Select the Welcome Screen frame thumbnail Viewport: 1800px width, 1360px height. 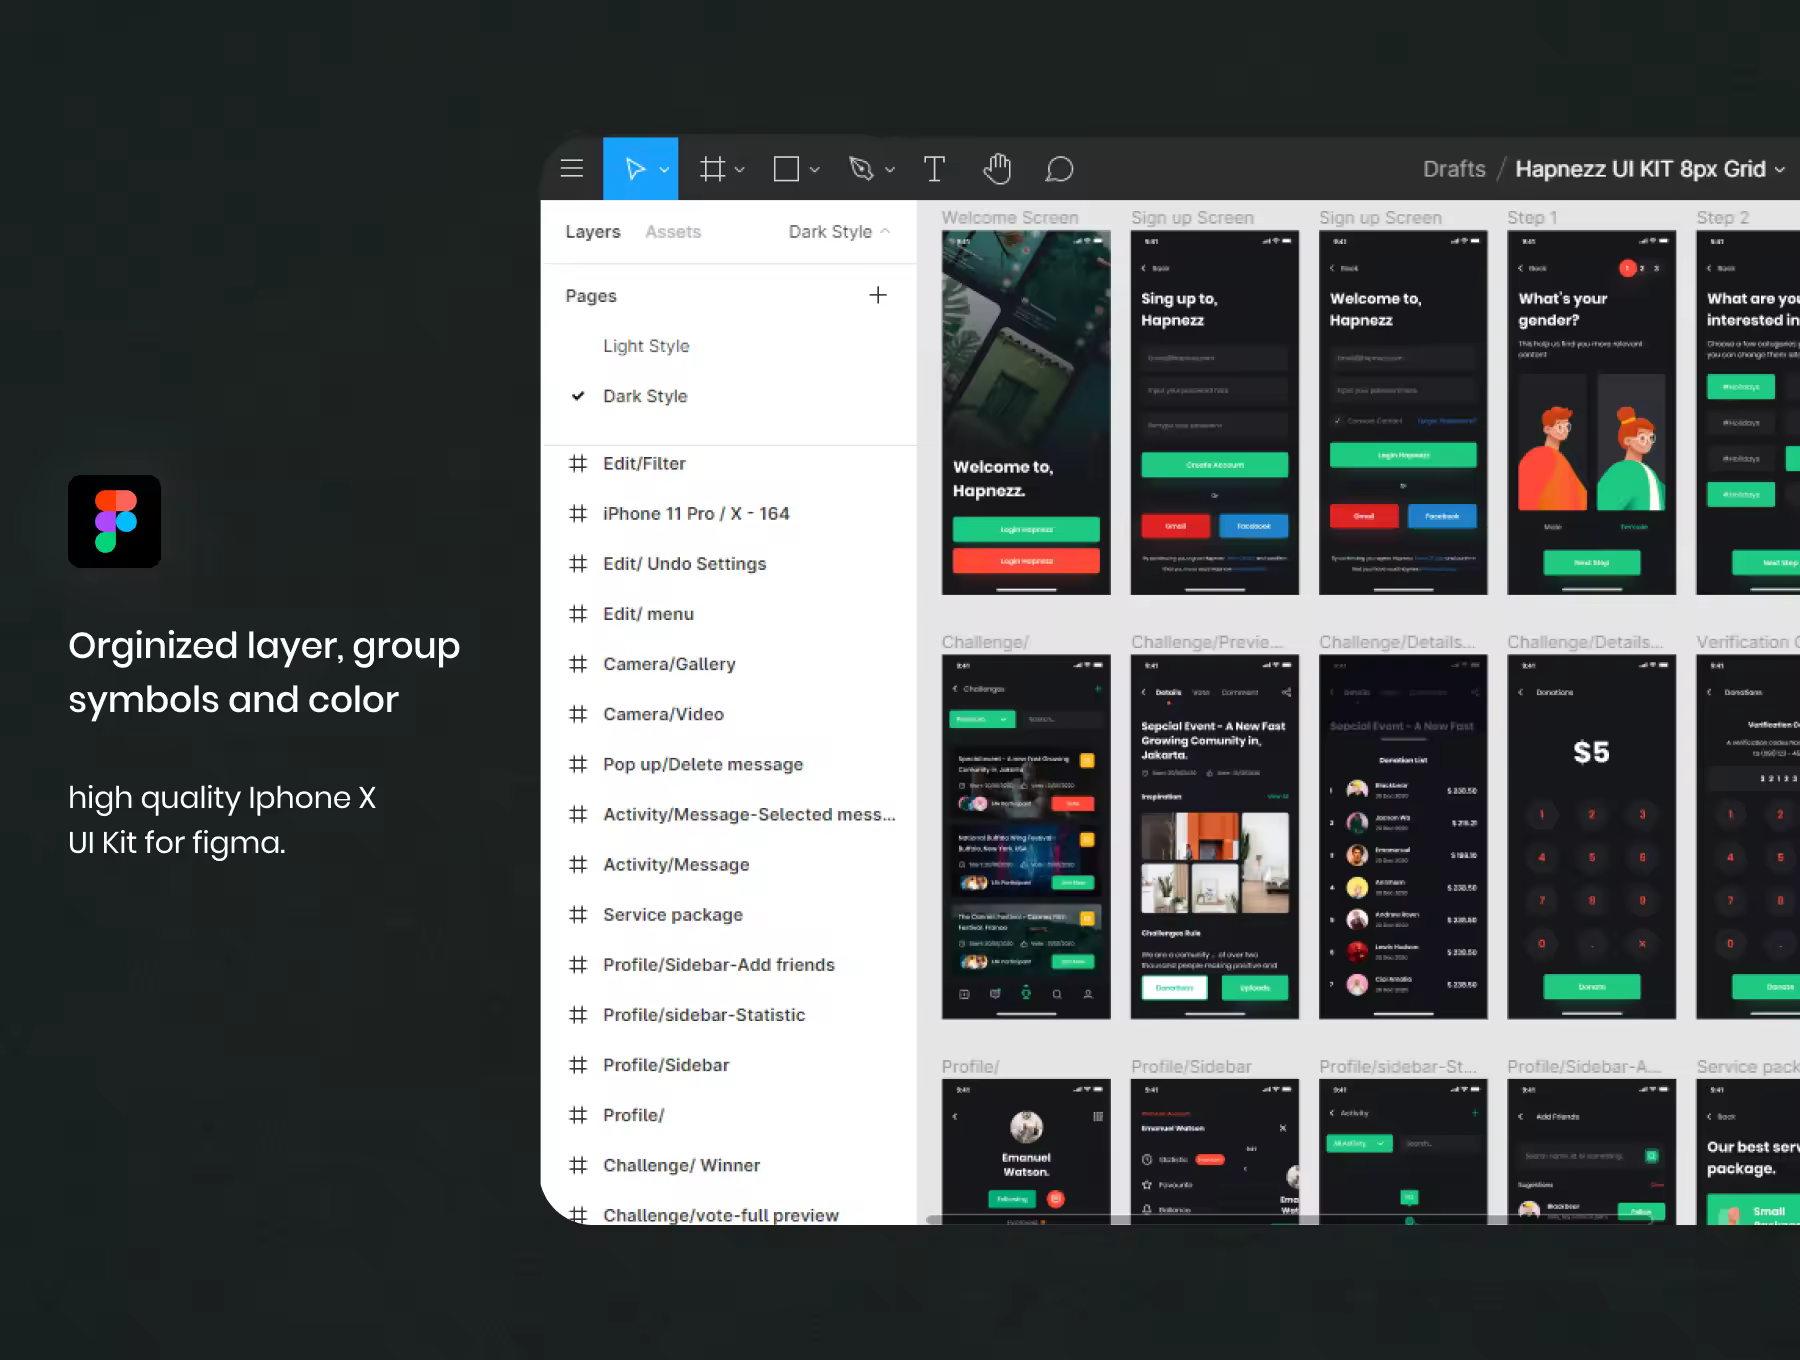[x=1026, y=413]
